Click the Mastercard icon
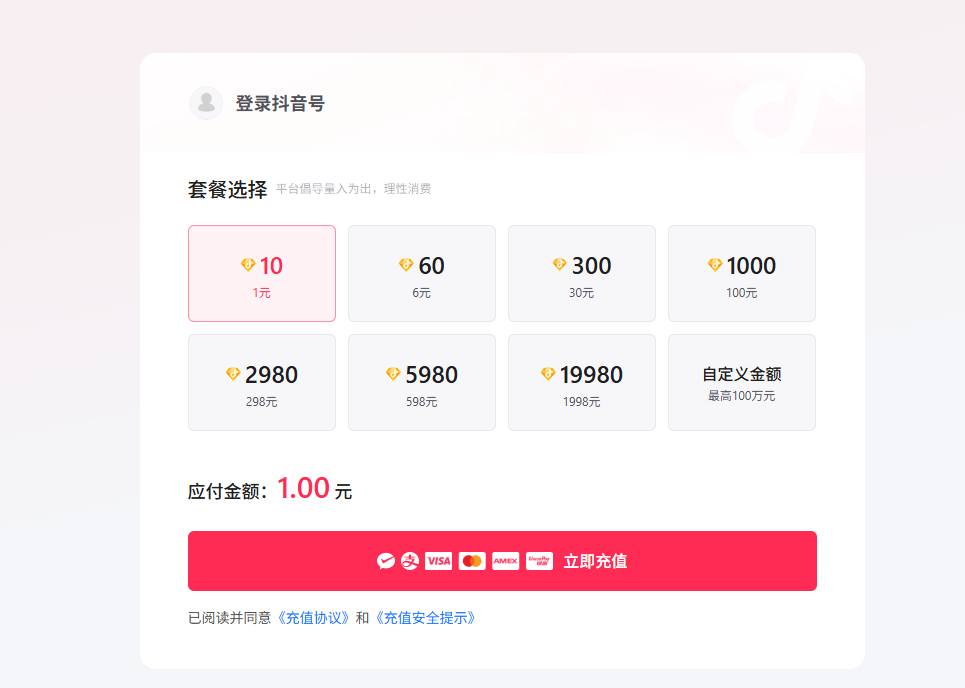The height and width of the screenshot is (688, 965). (472, 561)
